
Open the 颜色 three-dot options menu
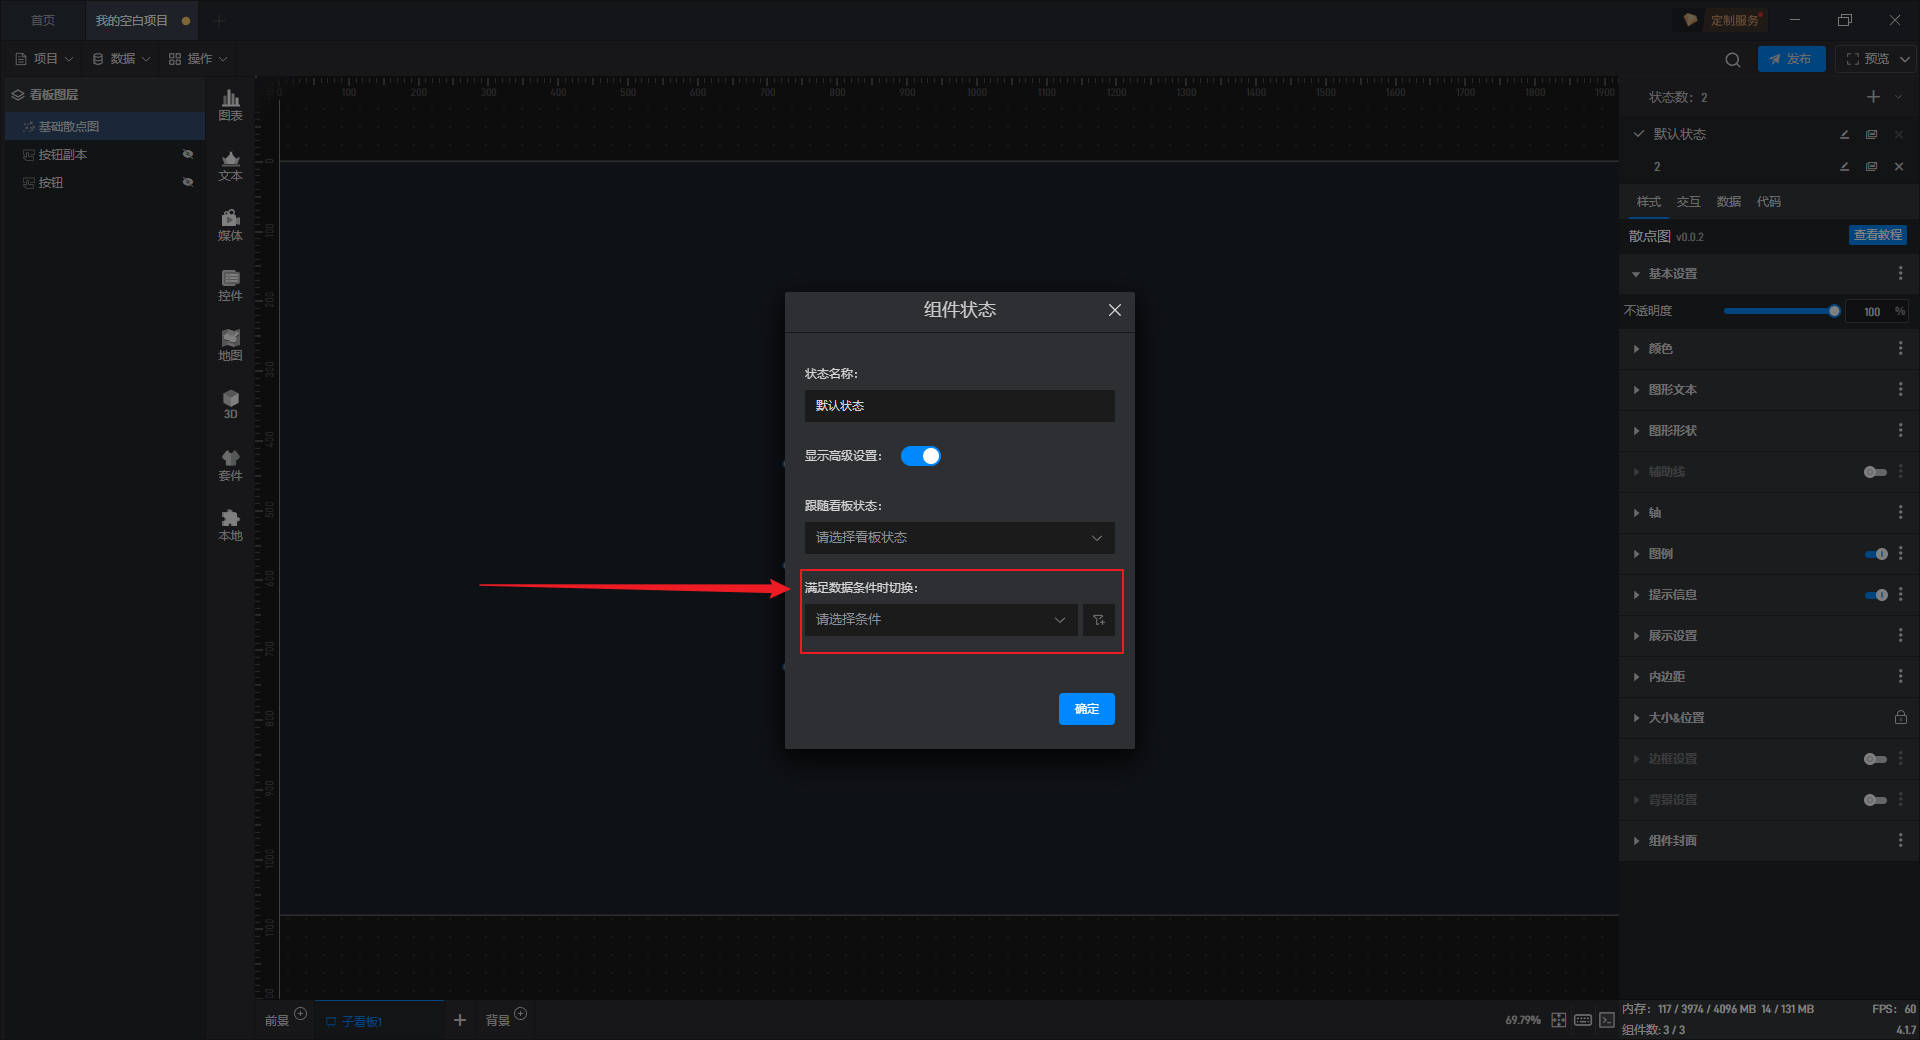pos(1900,349)
